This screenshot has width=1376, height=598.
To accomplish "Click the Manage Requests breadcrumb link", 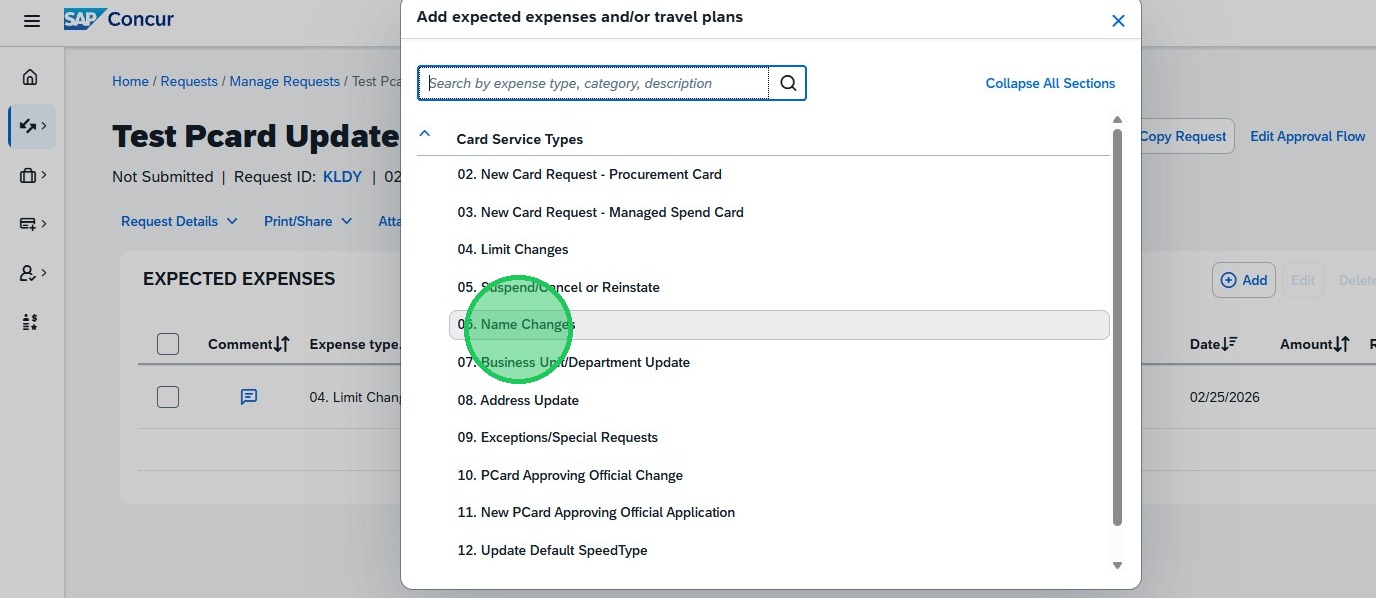I will click(285, 81).
